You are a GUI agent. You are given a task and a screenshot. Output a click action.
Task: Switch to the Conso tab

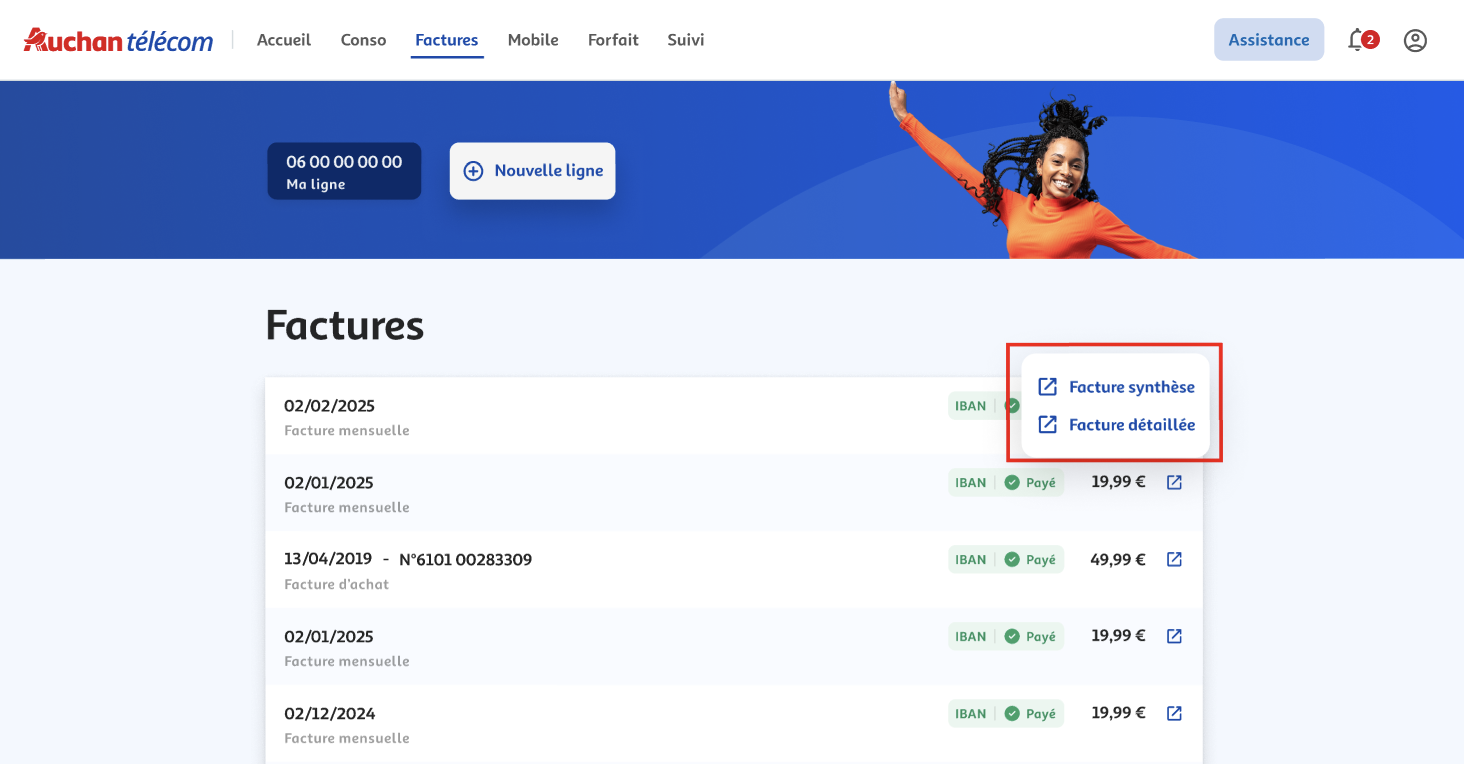coord(363,40)
